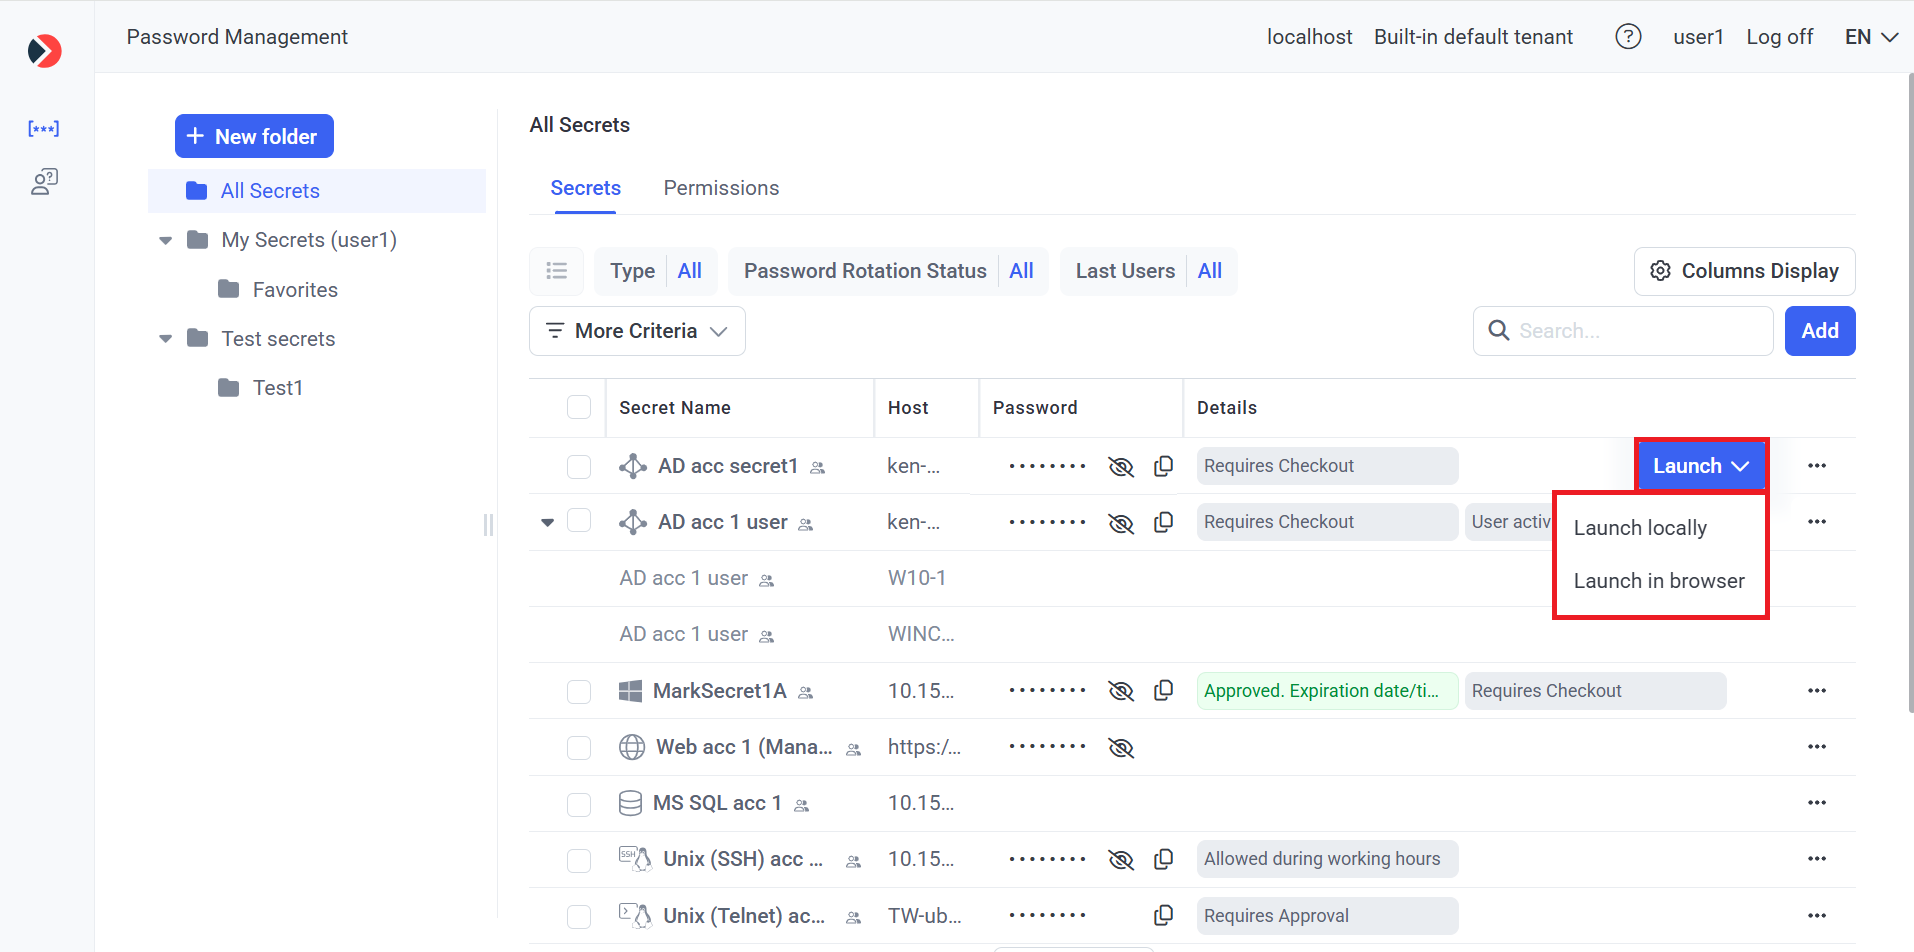Click the user help sidebar icon
1914x952 pixels.
click(44, 181)
